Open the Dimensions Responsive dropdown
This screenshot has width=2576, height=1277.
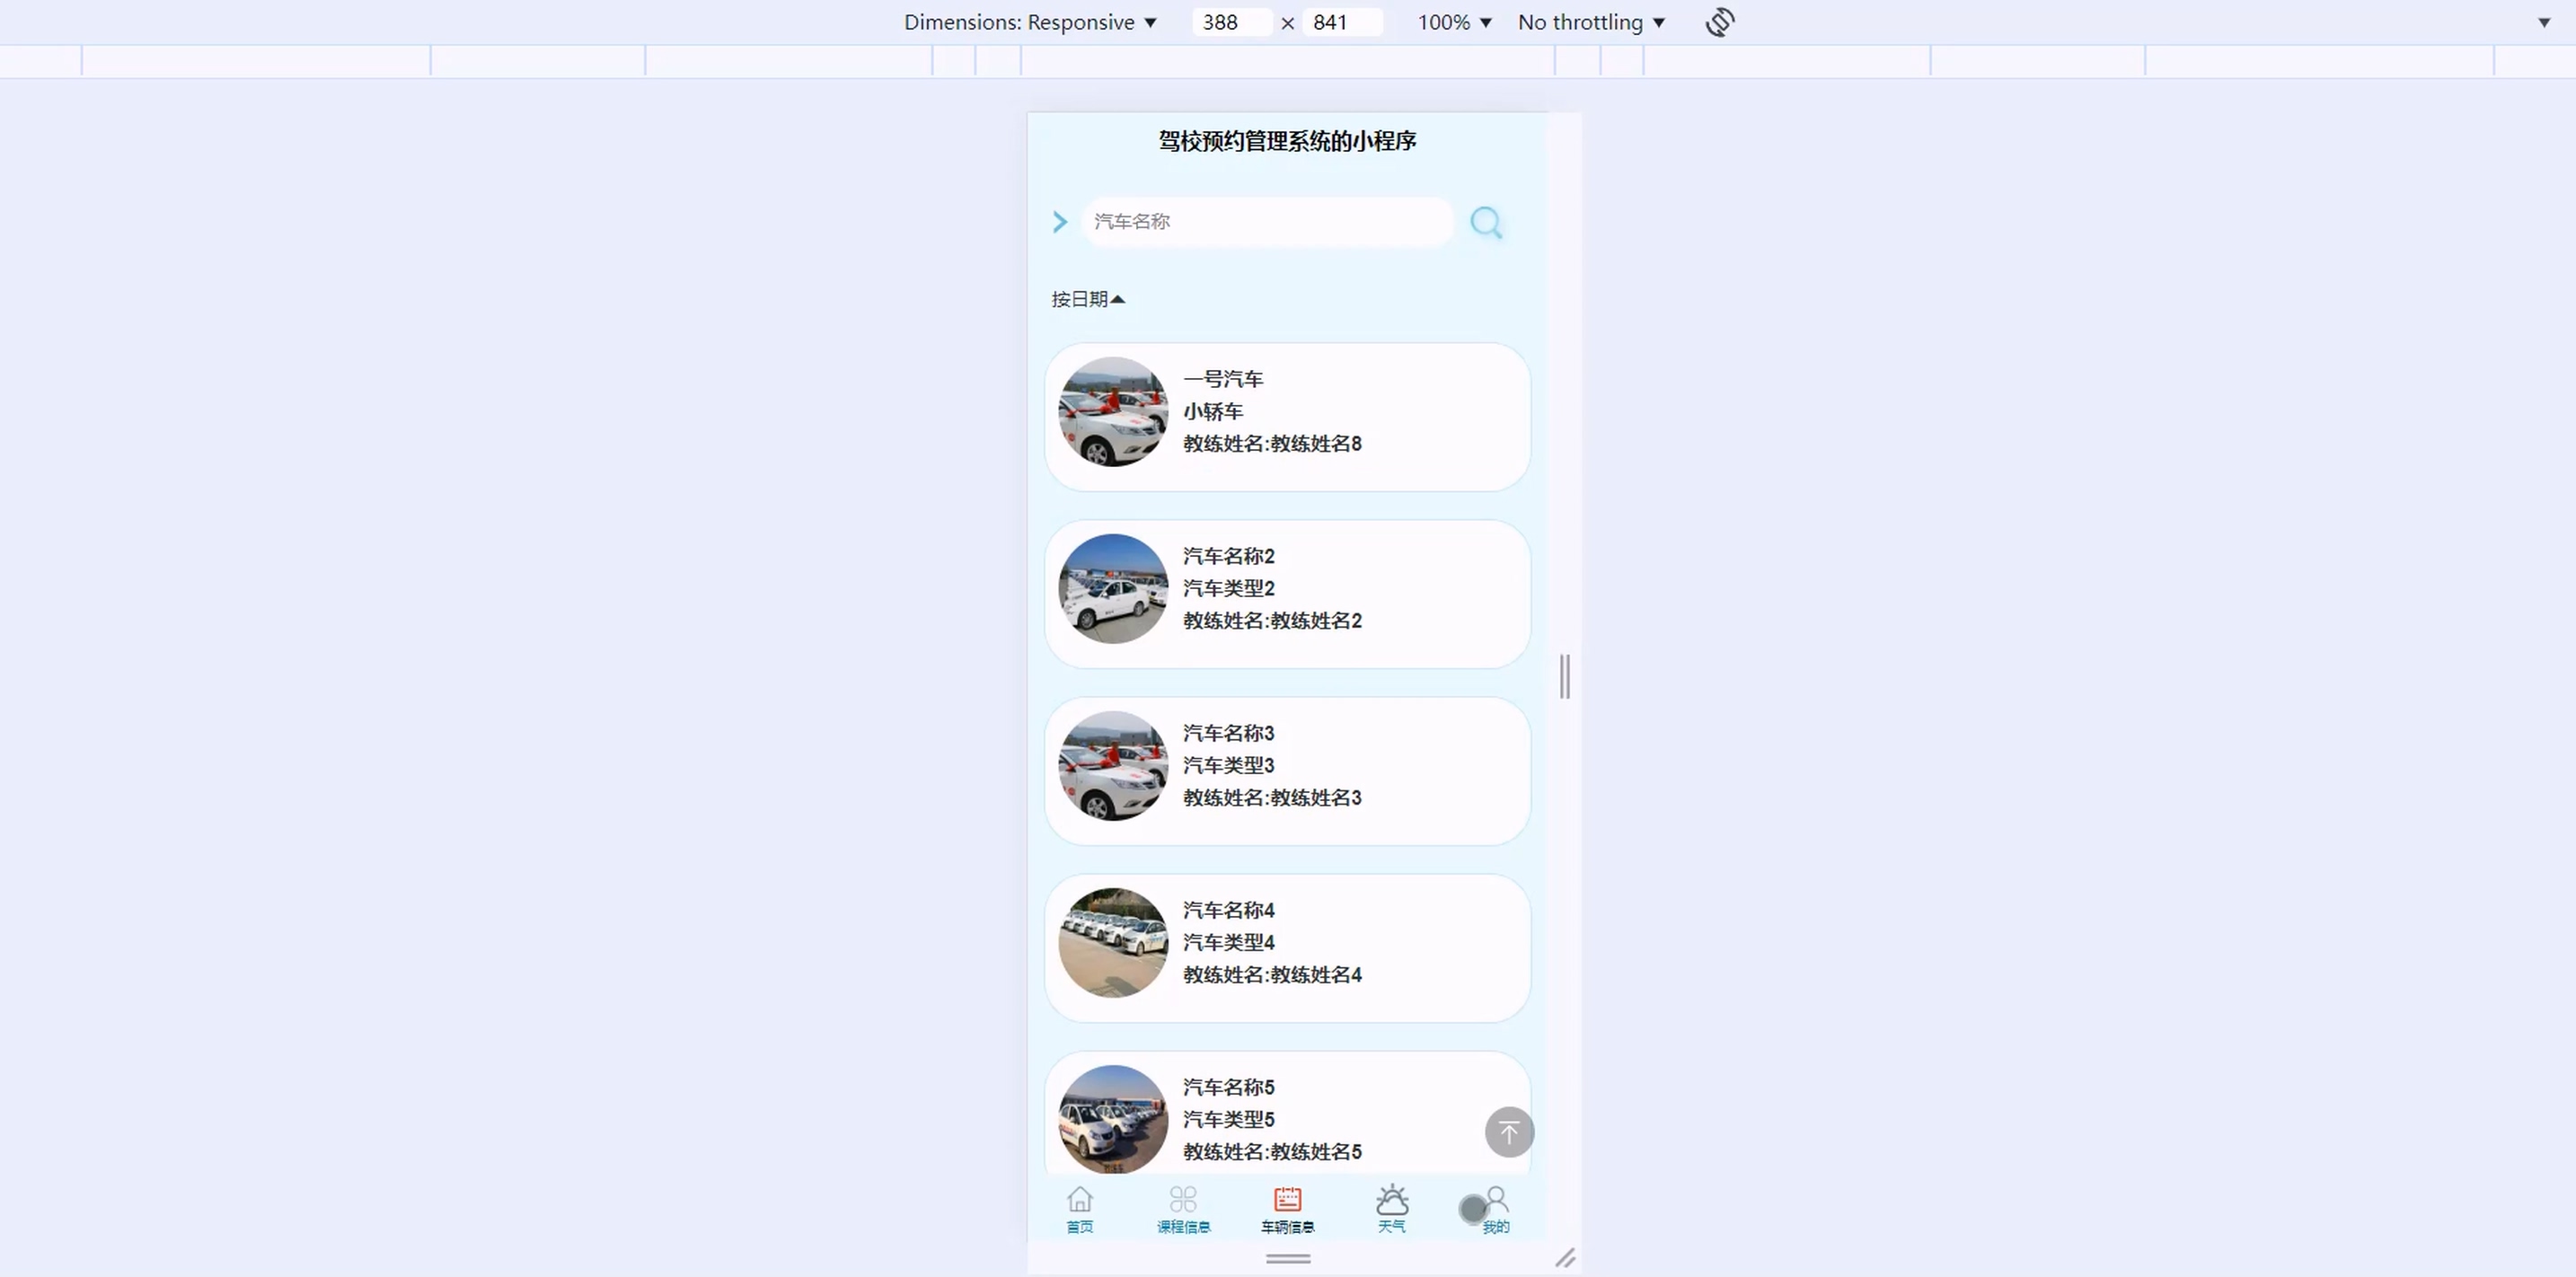click(x=1030, y=22)
